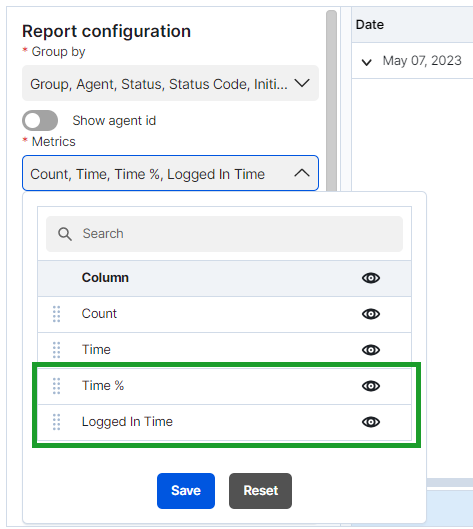Hide the Time metric via eye icon
This screenshot has width=473, height=529.
(371, 350)
